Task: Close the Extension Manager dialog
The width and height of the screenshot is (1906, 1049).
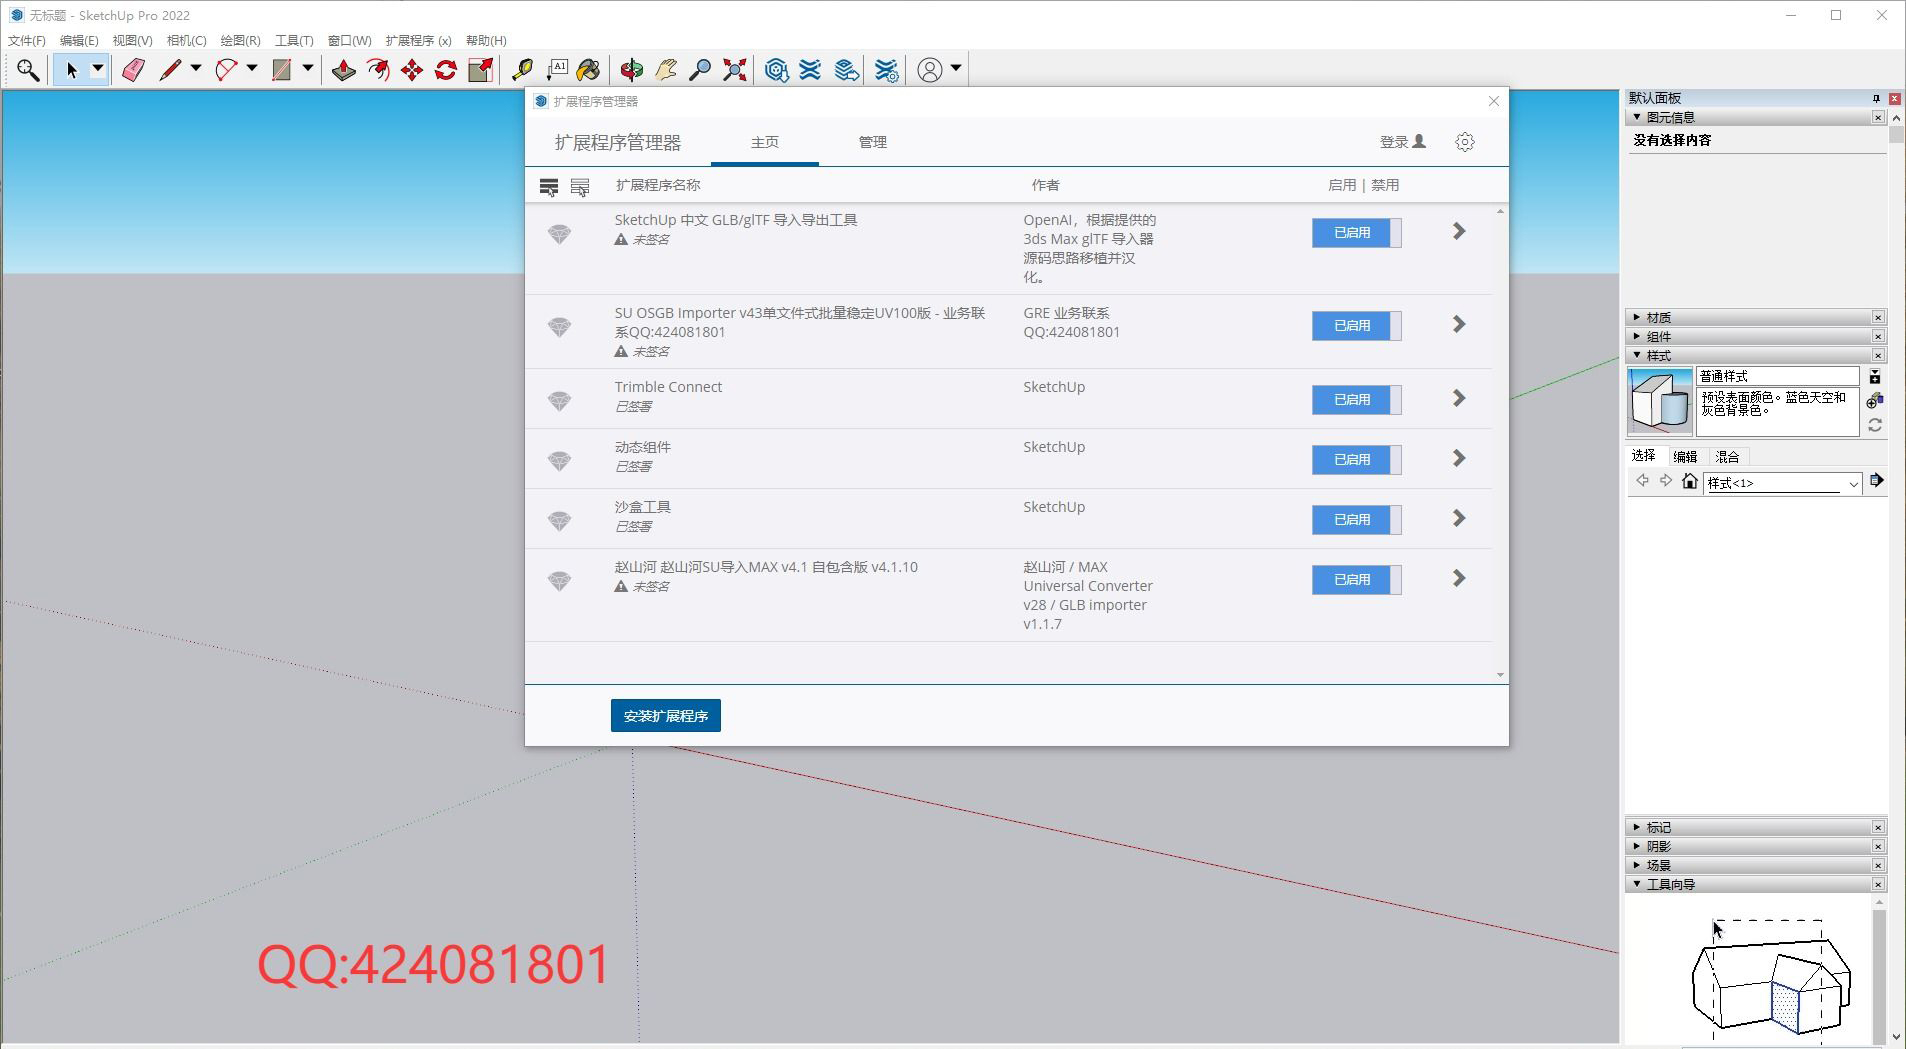Action: point(1494,101)
